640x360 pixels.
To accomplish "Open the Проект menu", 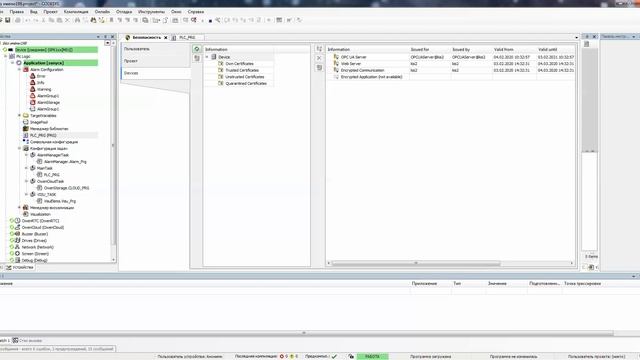I will [51, 12].
